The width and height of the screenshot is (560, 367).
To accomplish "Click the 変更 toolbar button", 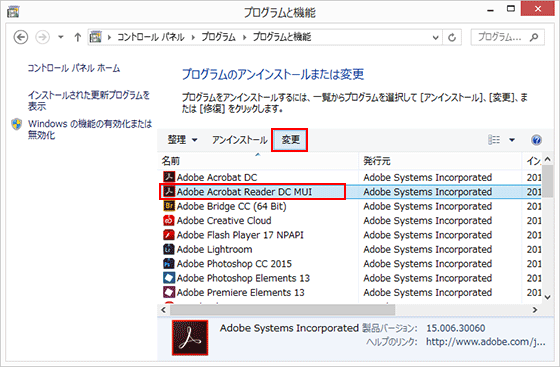I will pyautogui.click(x=289, y=140).
